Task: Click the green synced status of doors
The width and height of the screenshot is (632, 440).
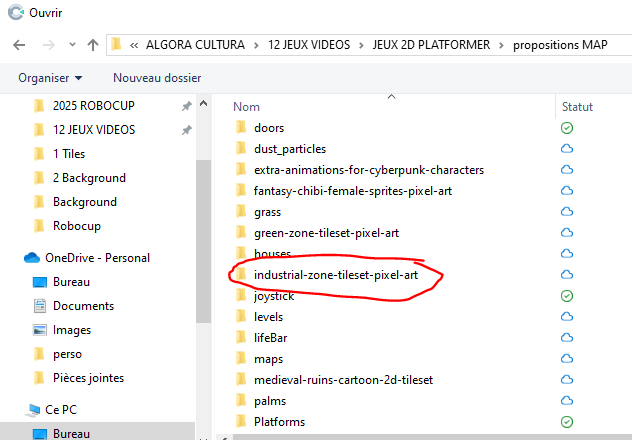Action: [x=567, y=128]
